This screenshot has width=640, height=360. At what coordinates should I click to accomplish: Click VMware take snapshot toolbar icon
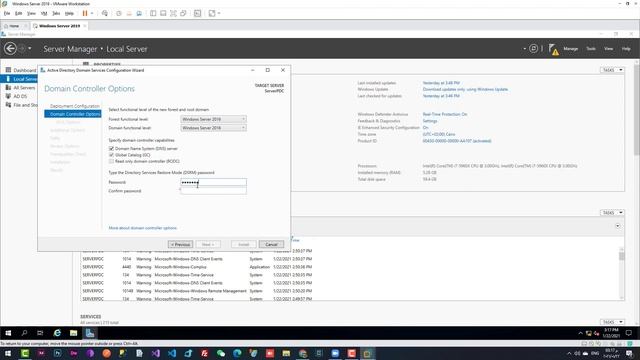119,13
